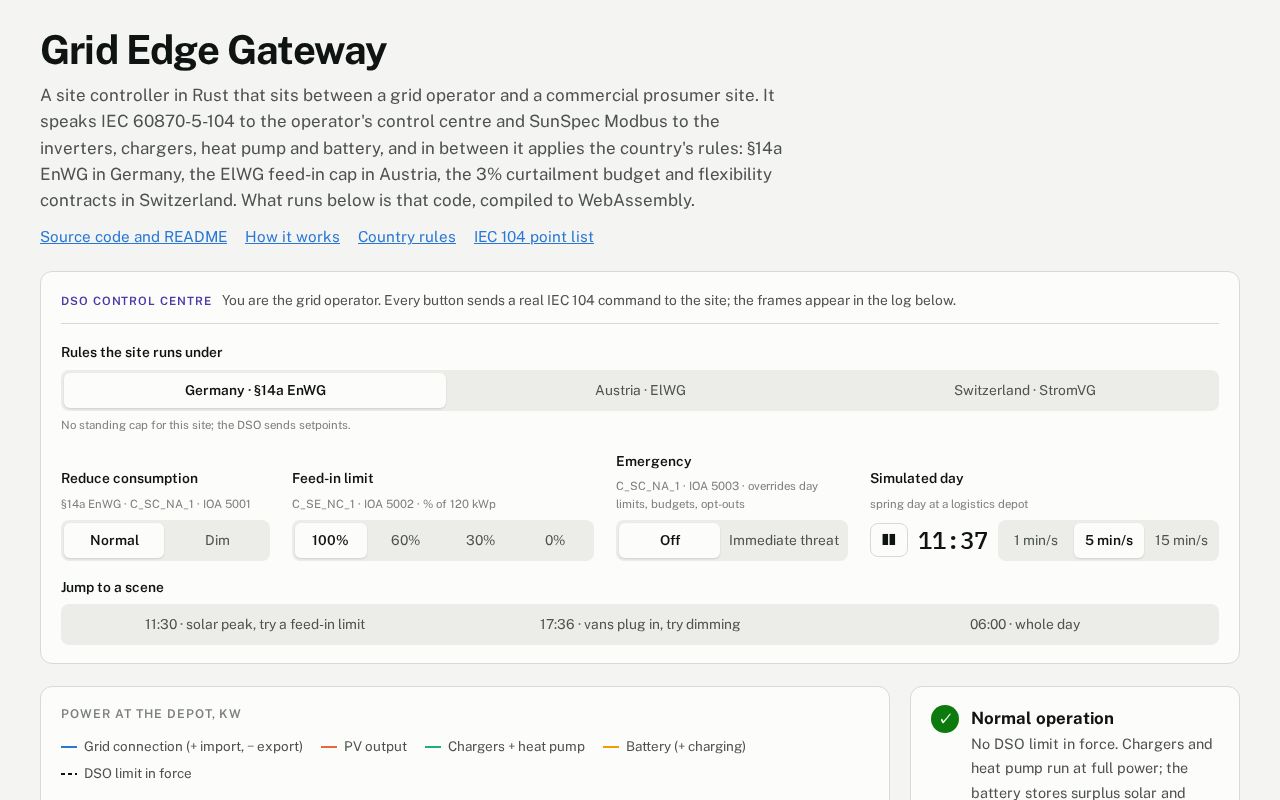Click the Chargers + heat pump legend entry
The width and height of the screenshot is (1280, 800).
[x=505, y=746]
